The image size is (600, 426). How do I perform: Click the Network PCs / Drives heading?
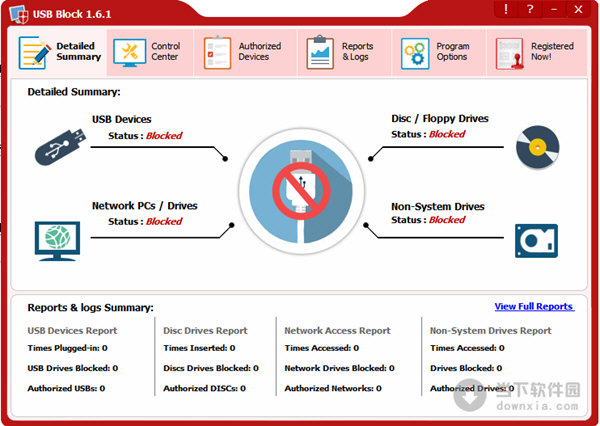(x=145, y=206)
